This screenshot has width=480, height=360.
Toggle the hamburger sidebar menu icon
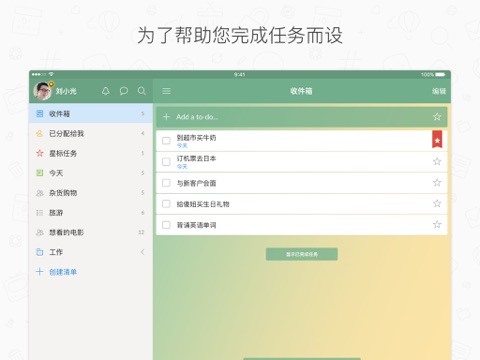(x=166, y=91)
